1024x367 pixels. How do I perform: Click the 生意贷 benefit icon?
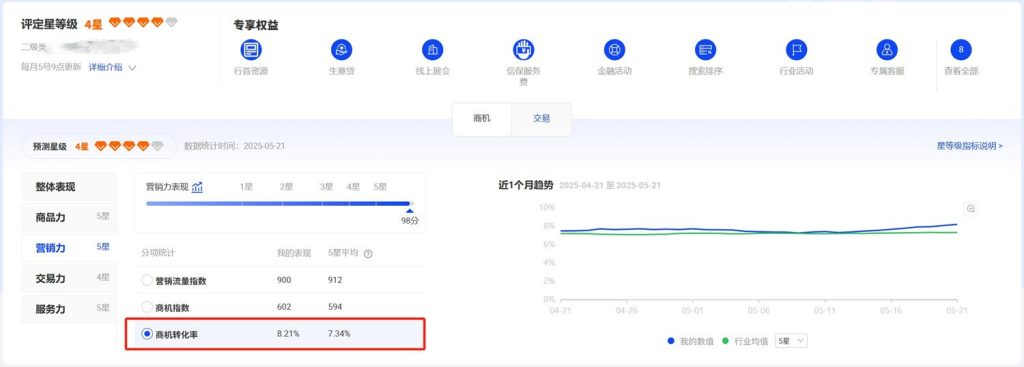[x=342, y=50]
